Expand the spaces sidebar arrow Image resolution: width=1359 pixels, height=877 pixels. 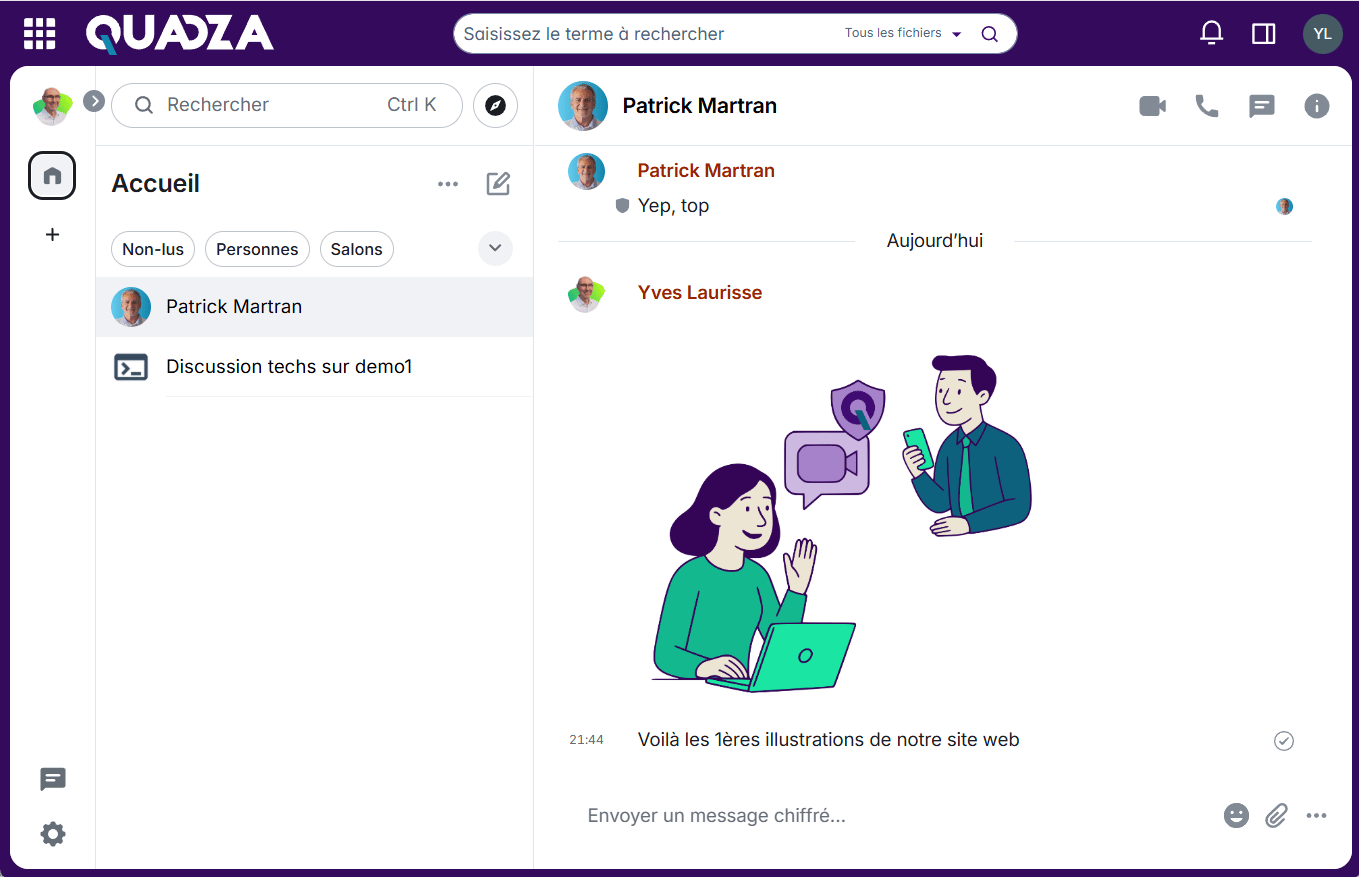pyautogui.click(x=94, y=101)
